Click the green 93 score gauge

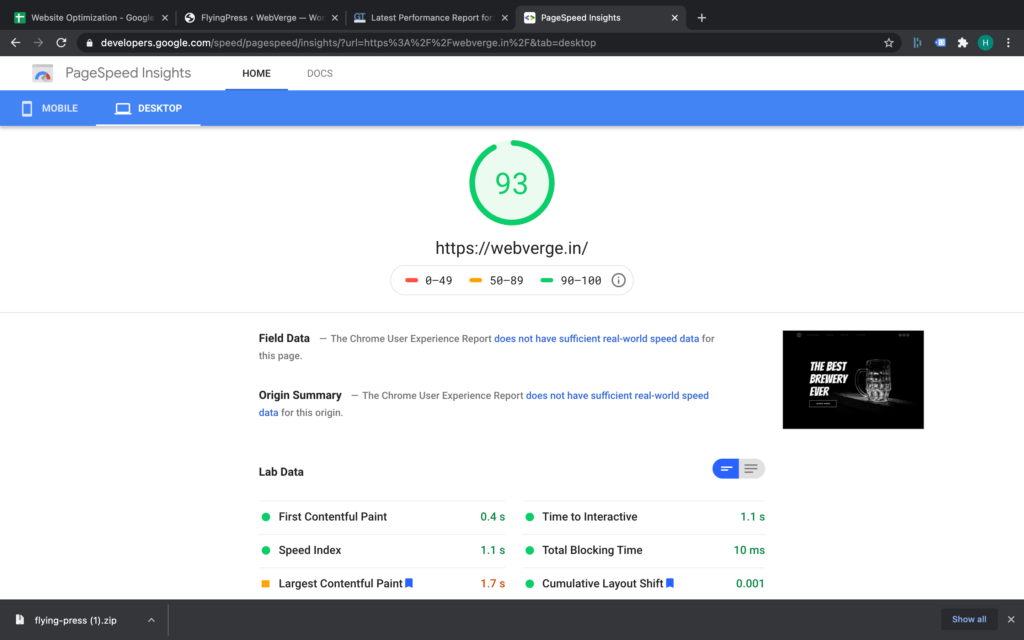pyautogui.click(x=511, y=182)
